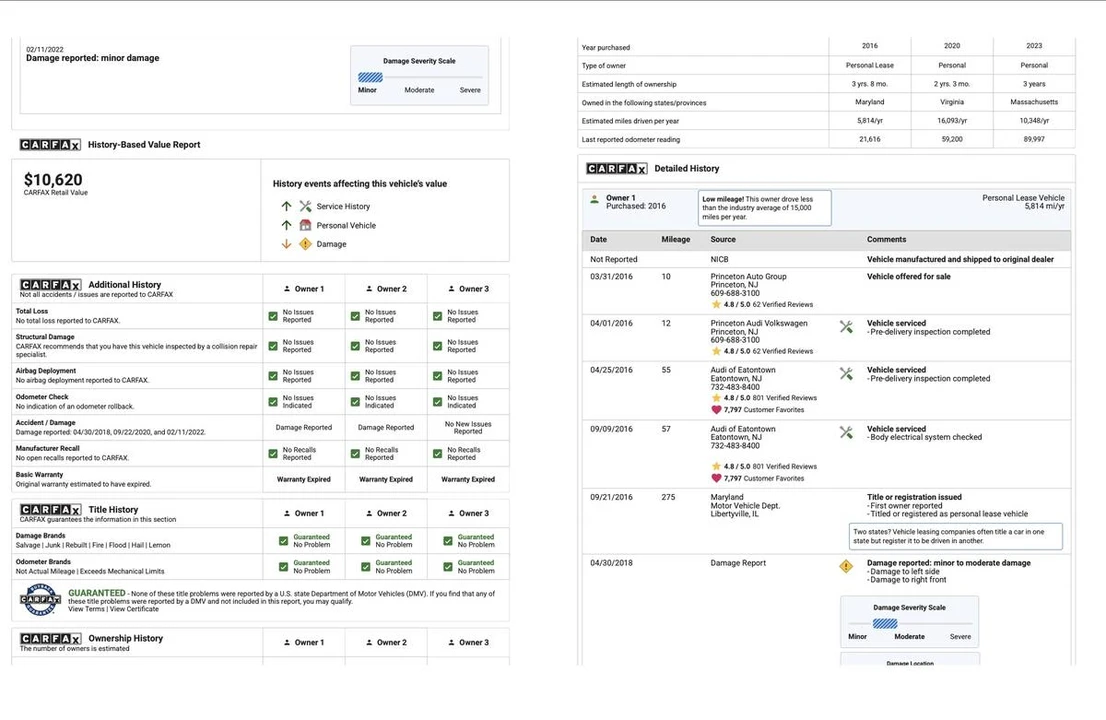Image resolution: width=1106 pixels, height=720 pixels.
Task: Click 16,093/yr miles driven cell
Action: (952, 121)
